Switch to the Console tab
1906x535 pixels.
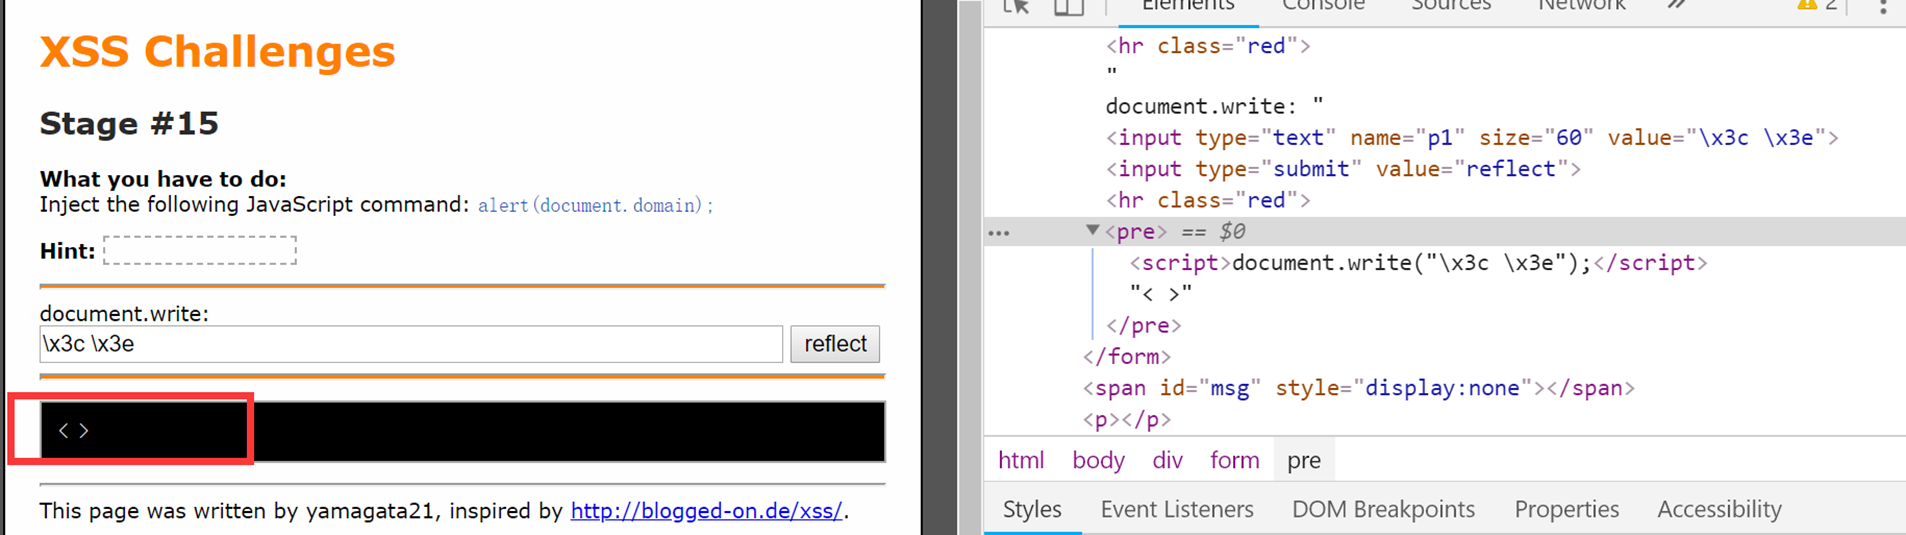click(1323, 6)
